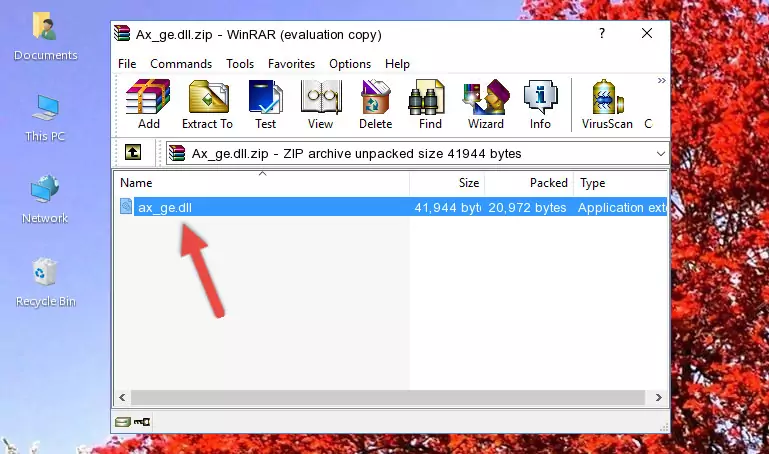The width and height of the screenshot is (769, 454).
Task: Click the 20,972 bytes packed cell
Action: (x=527, y=208)
